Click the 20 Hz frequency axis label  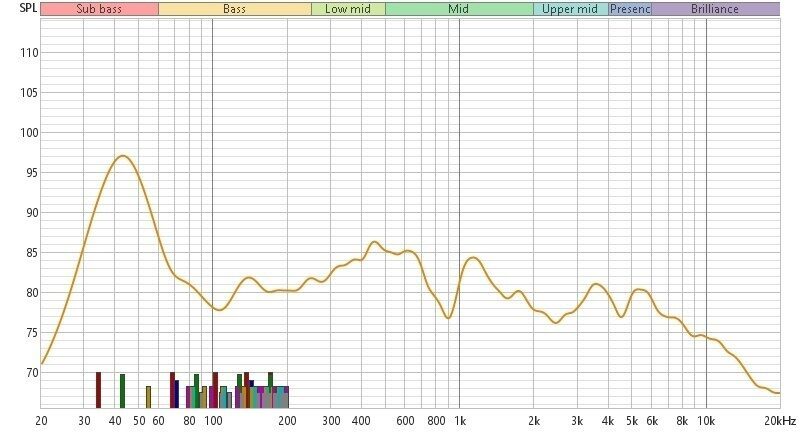click(x=41, y=421)
